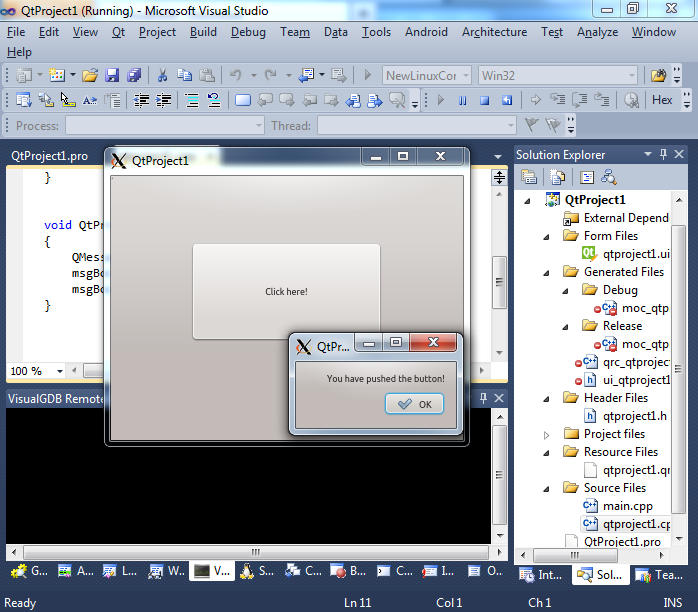Select the V... VisualGDB bottom tab

pyautogui.click(x=211, y=571)
